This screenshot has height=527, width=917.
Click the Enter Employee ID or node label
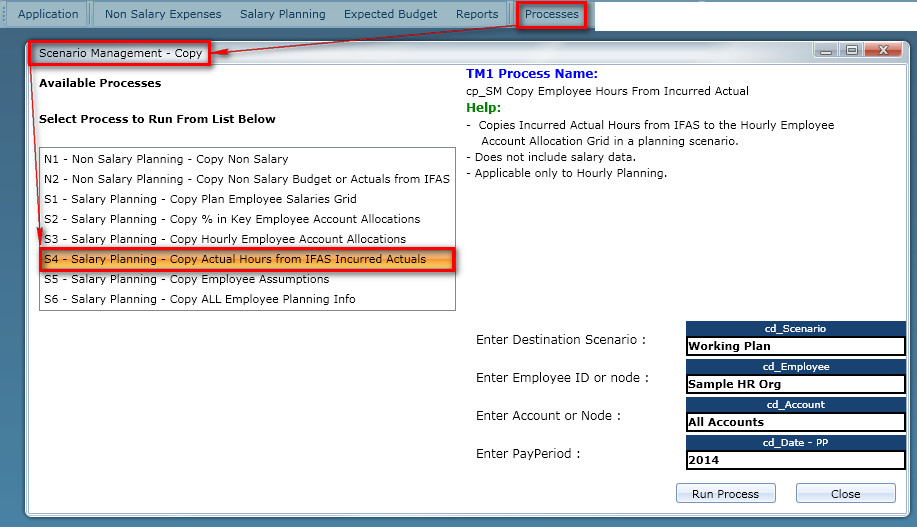tap(562, 378)
